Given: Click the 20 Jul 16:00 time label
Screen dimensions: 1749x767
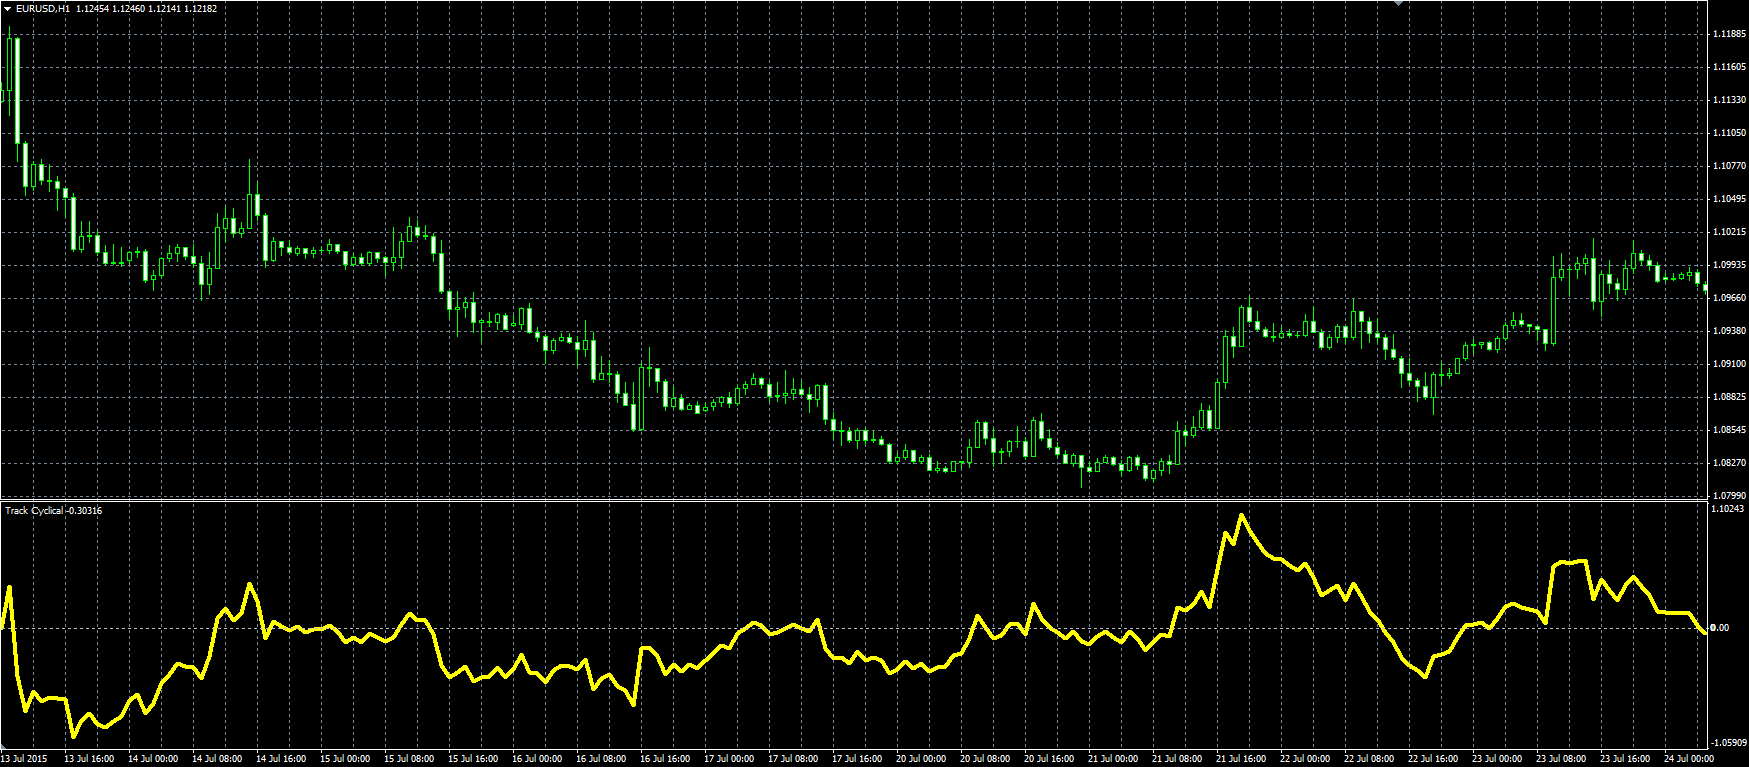Looking at the screenshot, I should [x=1049, y=759].
